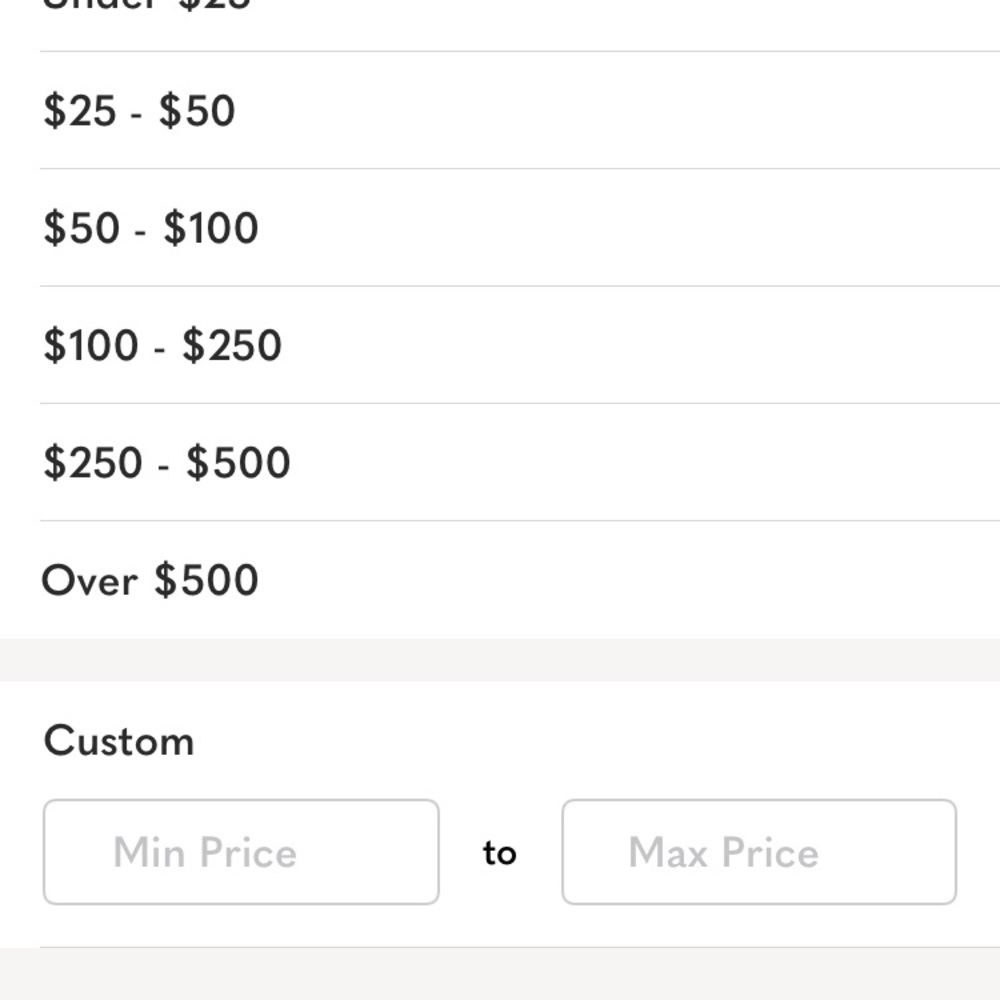Image resolution: width=1000 pixels, height=1000 pixels.
Task: Filter by Over $500
Action: coord(150,580)
